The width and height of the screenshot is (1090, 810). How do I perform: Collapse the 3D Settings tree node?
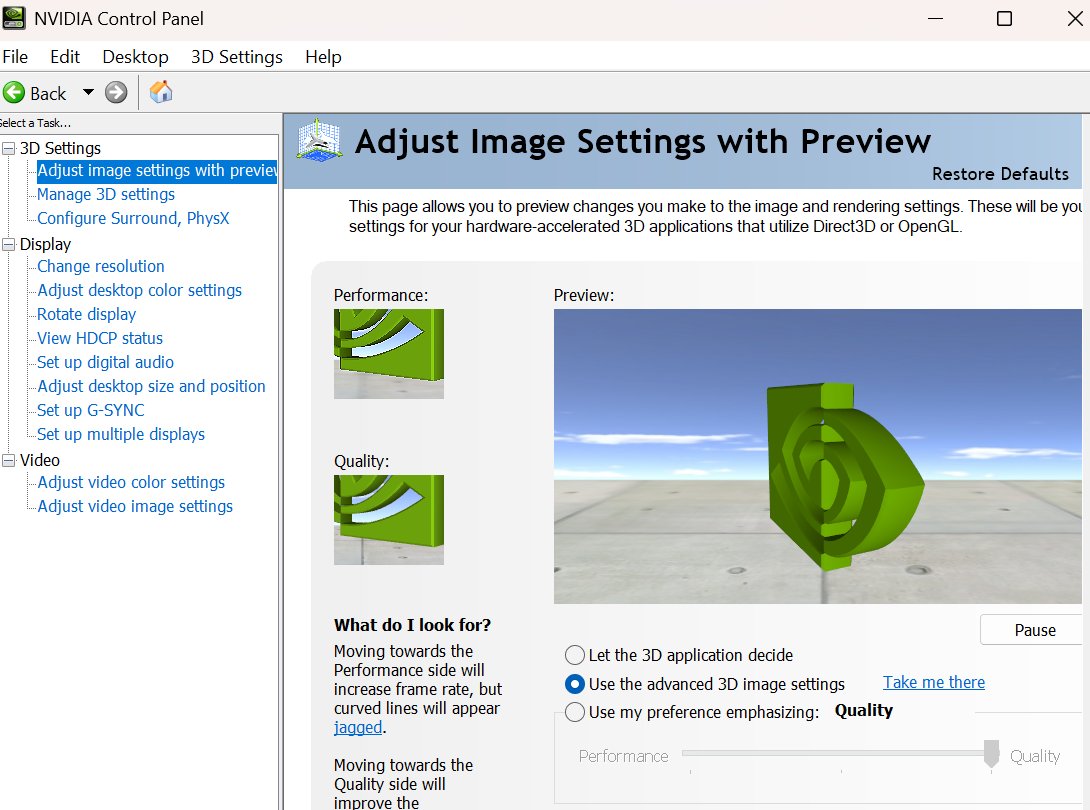tap(9, 148)
